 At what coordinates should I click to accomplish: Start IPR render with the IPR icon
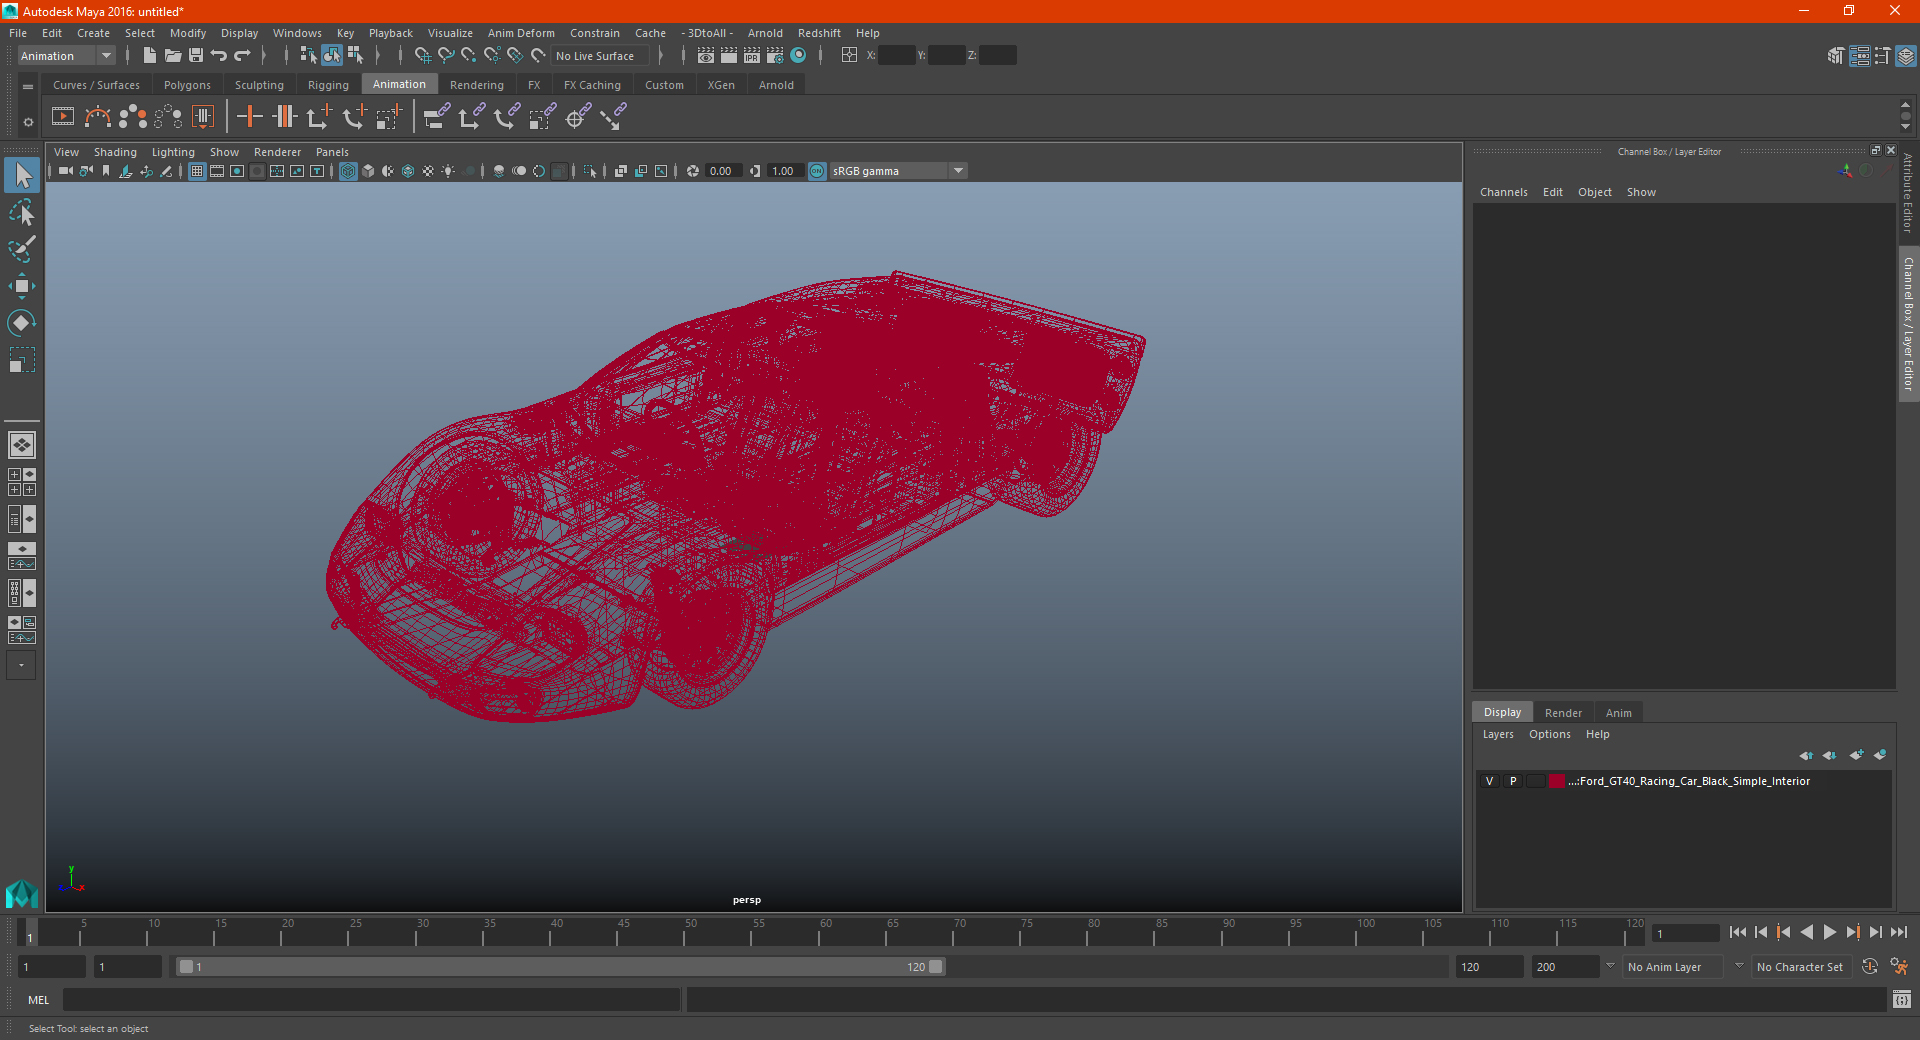(752, 56)
